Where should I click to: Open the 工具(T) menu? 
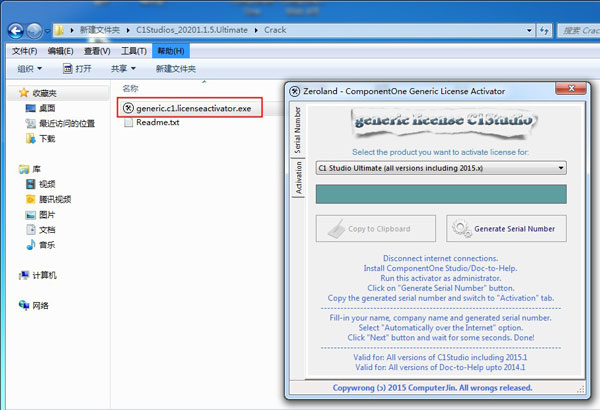(134, 50)
